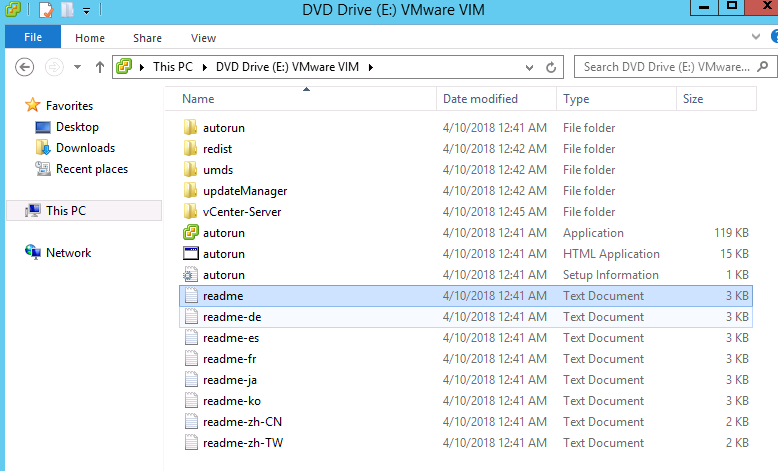Viewport: 778px width, 471px height.
Task: Click DVD Drive (E:) VMware VIM breadcrumb
Action: click(287, 67)
